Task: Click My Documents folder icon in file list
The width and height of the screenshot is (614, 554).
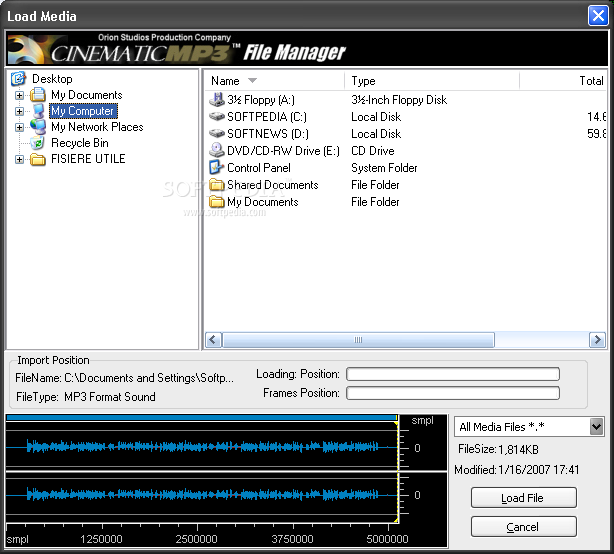Action: [217, 202]
